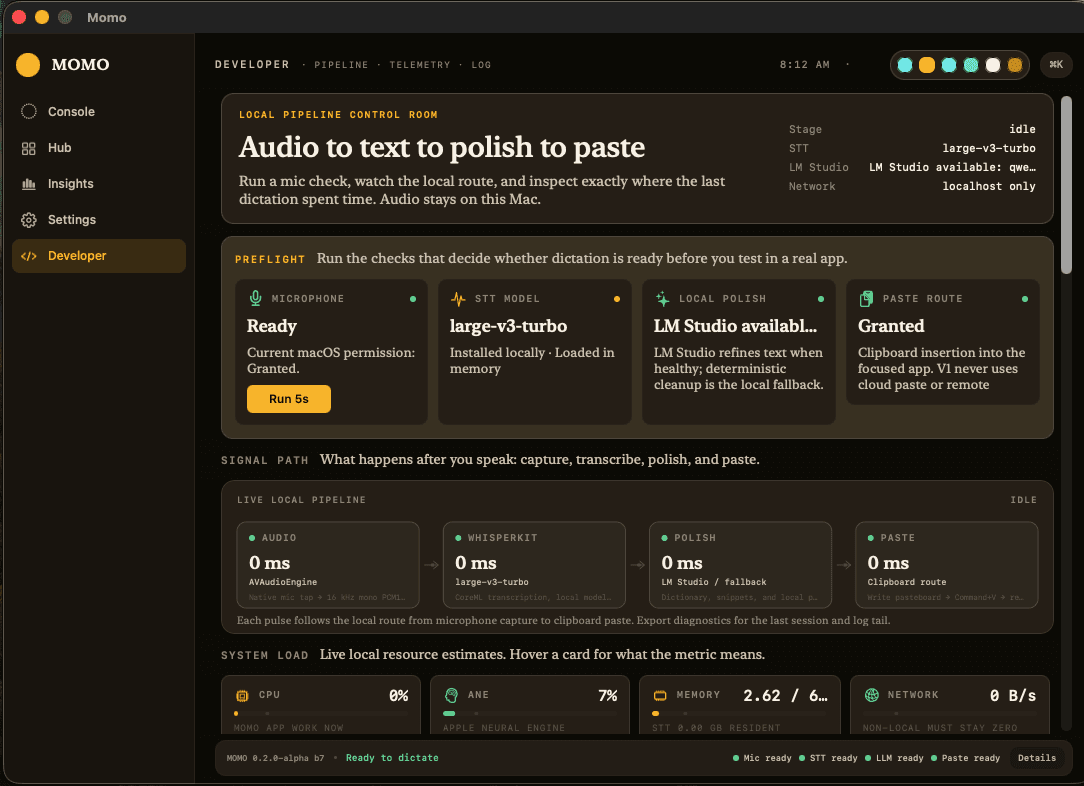Click the Paste ready status indicator
The image size is (1084, 786).
coord(965,758)
